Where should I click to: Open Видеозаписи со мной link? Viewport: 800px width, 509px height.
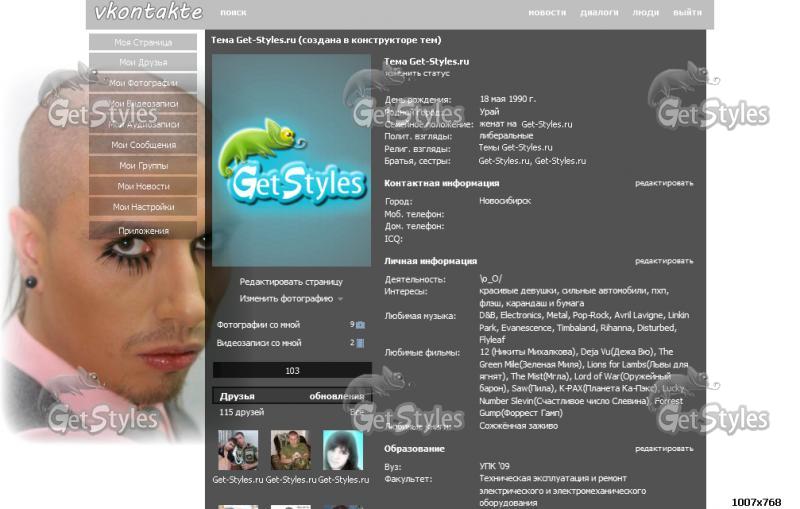pos(259,343)
